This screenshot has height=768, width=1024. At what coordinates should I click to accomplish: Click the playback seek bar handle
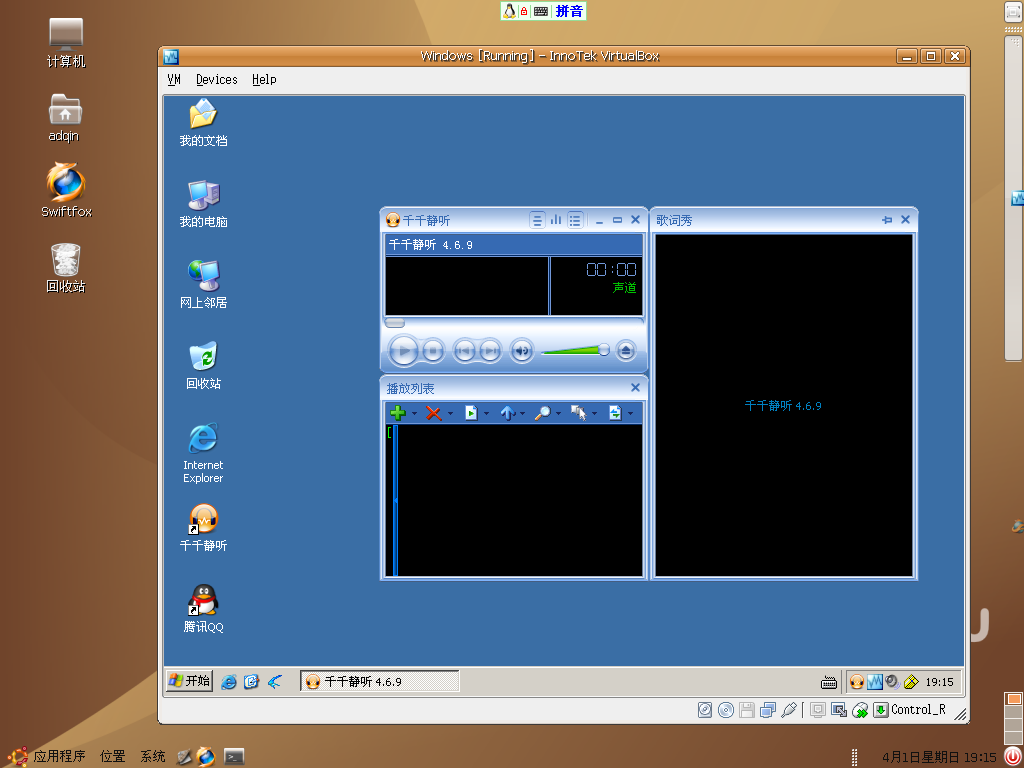click(394, 323)
